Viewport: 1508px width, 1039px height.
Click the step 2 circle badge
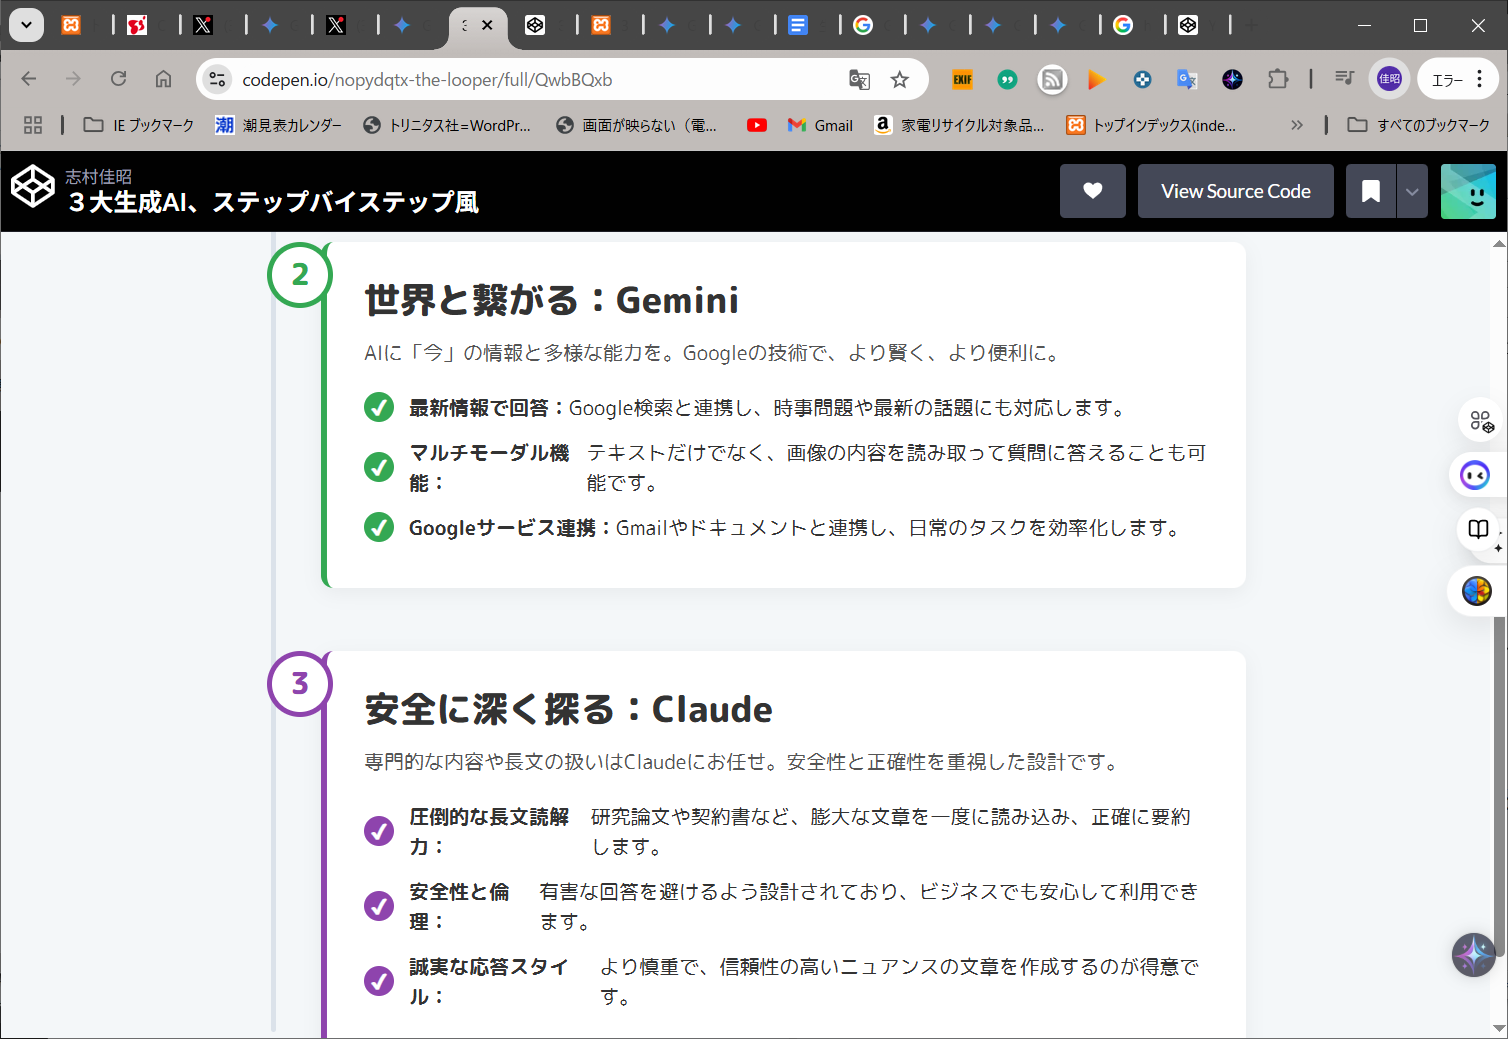(x=300, y=274)
